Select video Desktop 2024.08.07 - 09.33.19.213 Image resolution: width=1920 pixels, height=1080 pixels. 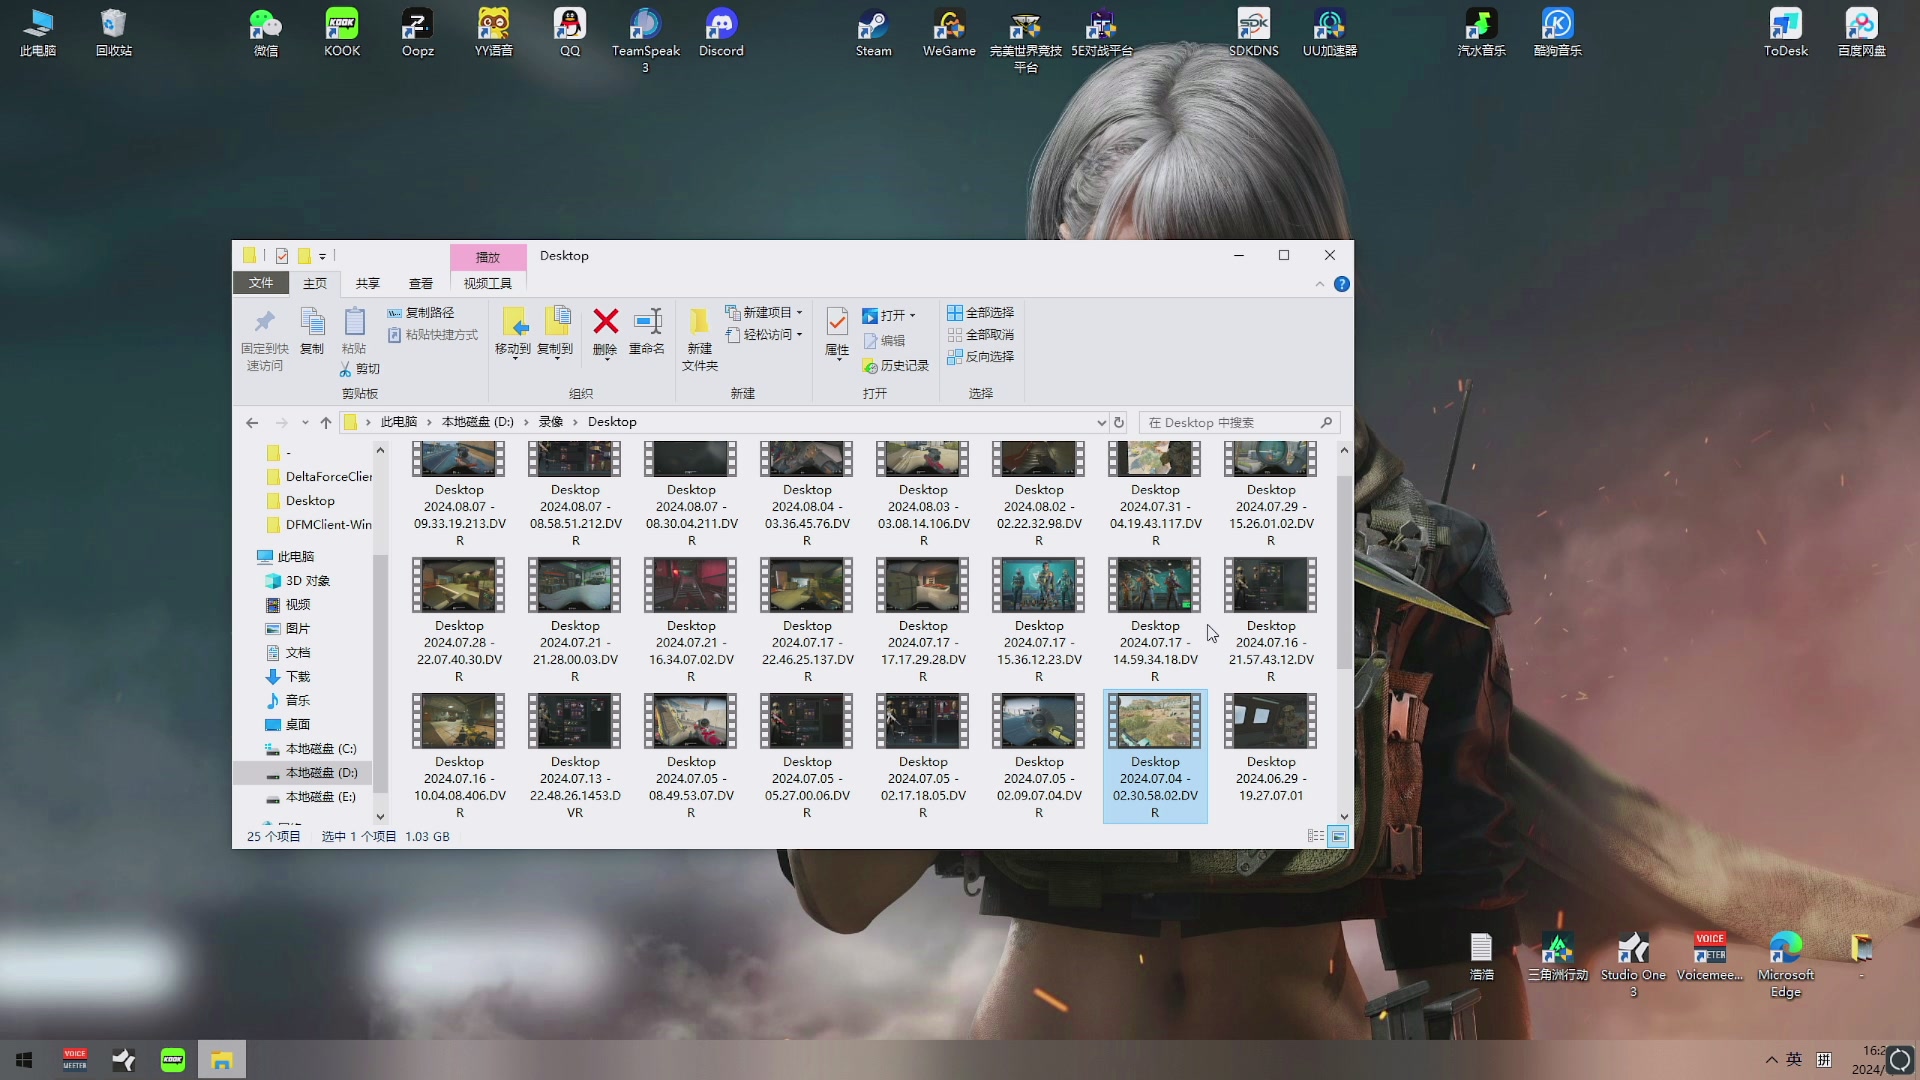click(460, 494)
